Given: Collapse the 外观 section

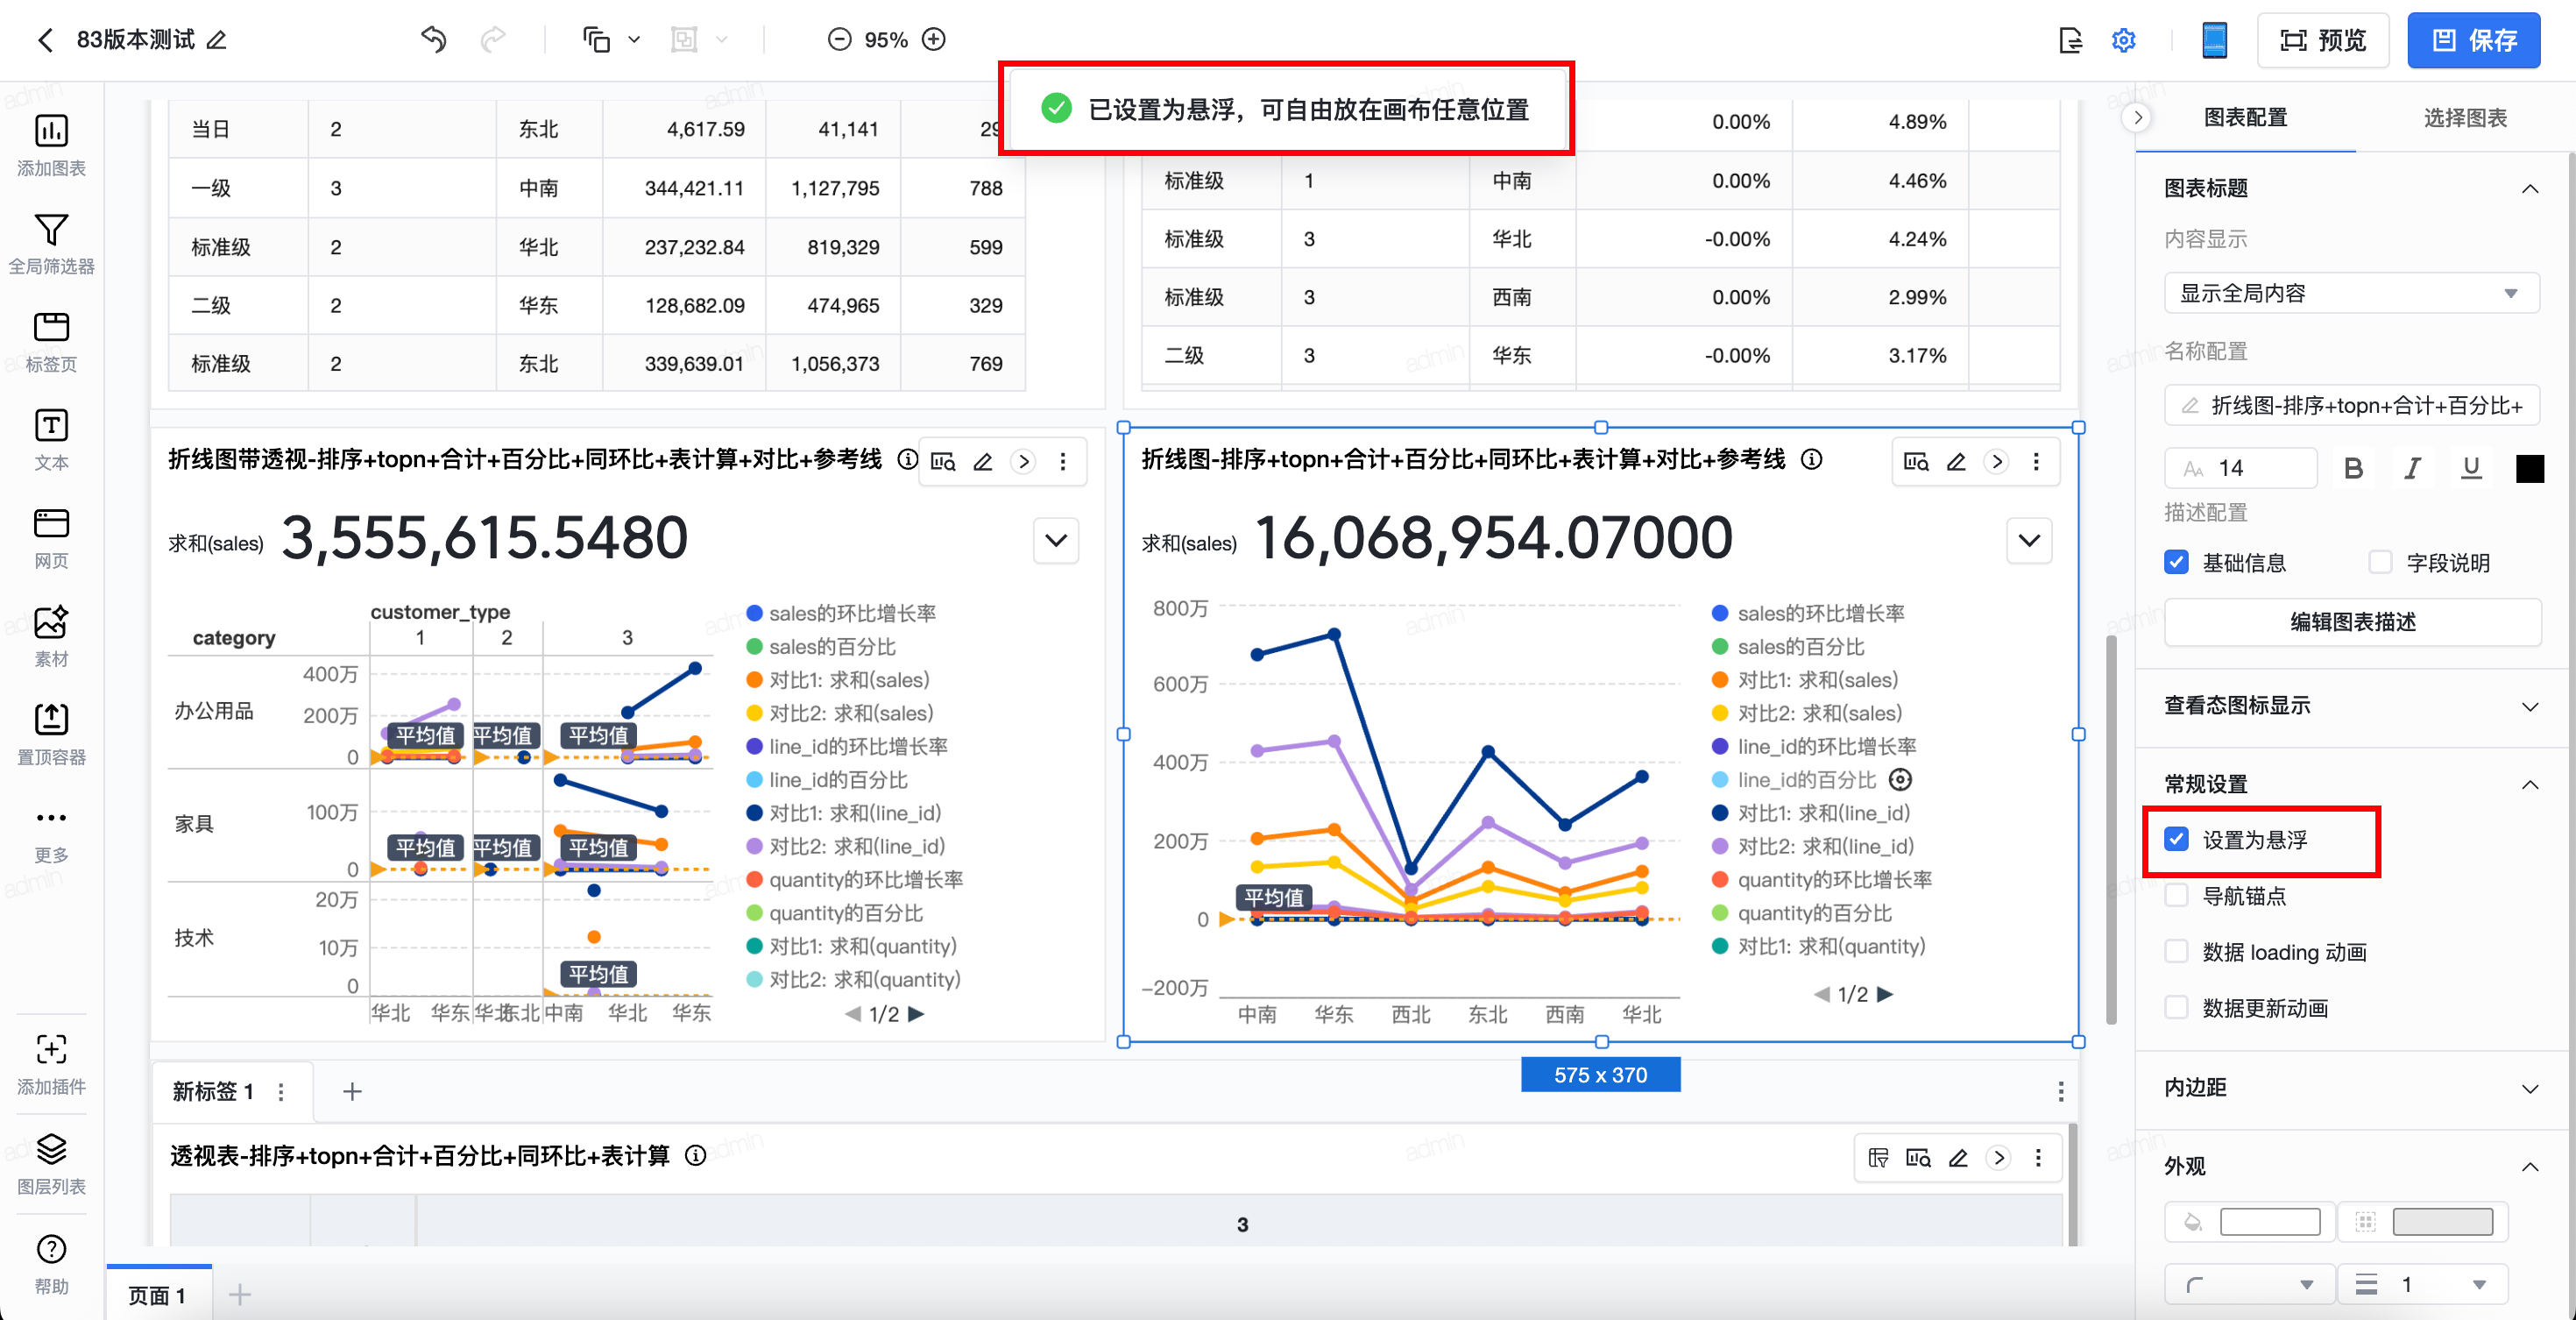Looking at the screenshot, I should (x=2529, y=1166).
